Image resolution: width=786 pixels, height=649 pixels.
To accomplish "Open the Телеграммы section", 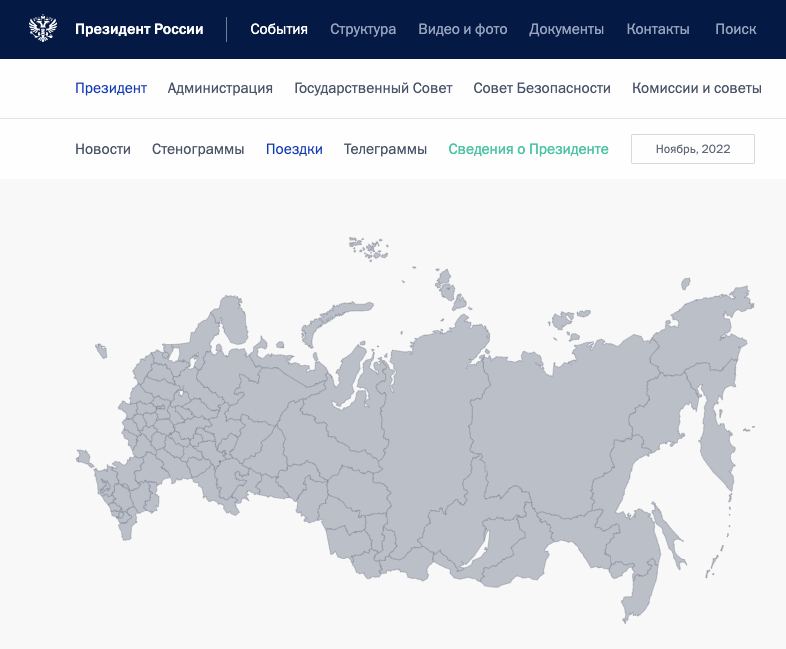I will coord(385,149).
